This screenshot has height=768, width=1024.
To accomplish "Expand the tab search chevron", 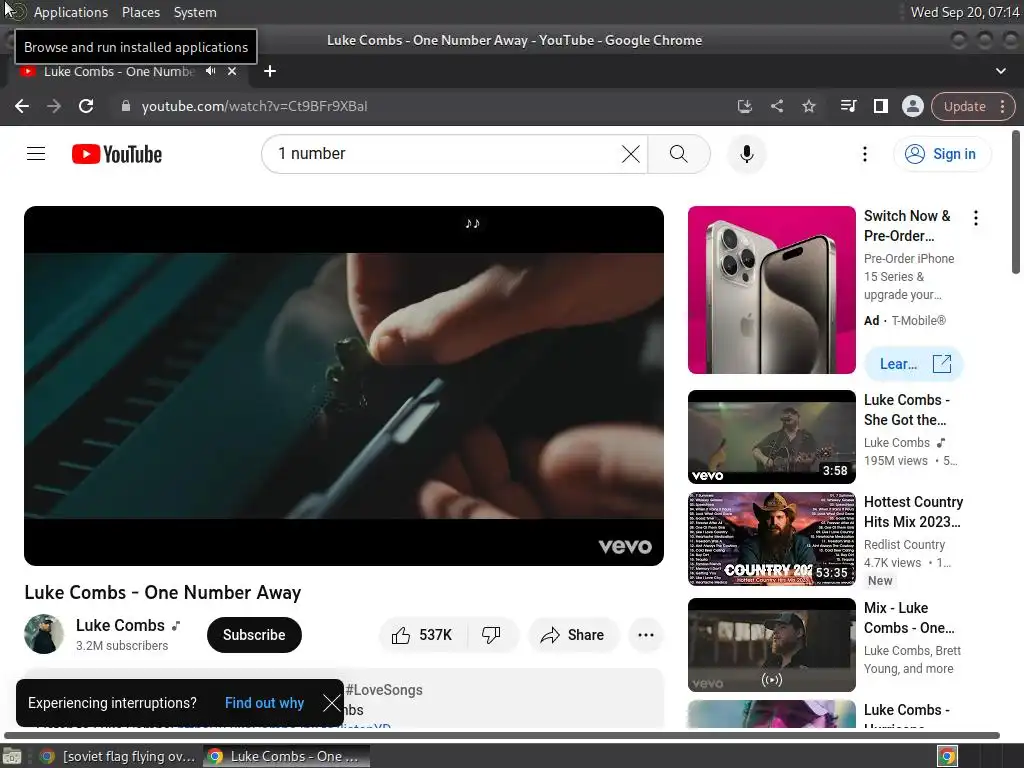I will [x=1000, y=71].
